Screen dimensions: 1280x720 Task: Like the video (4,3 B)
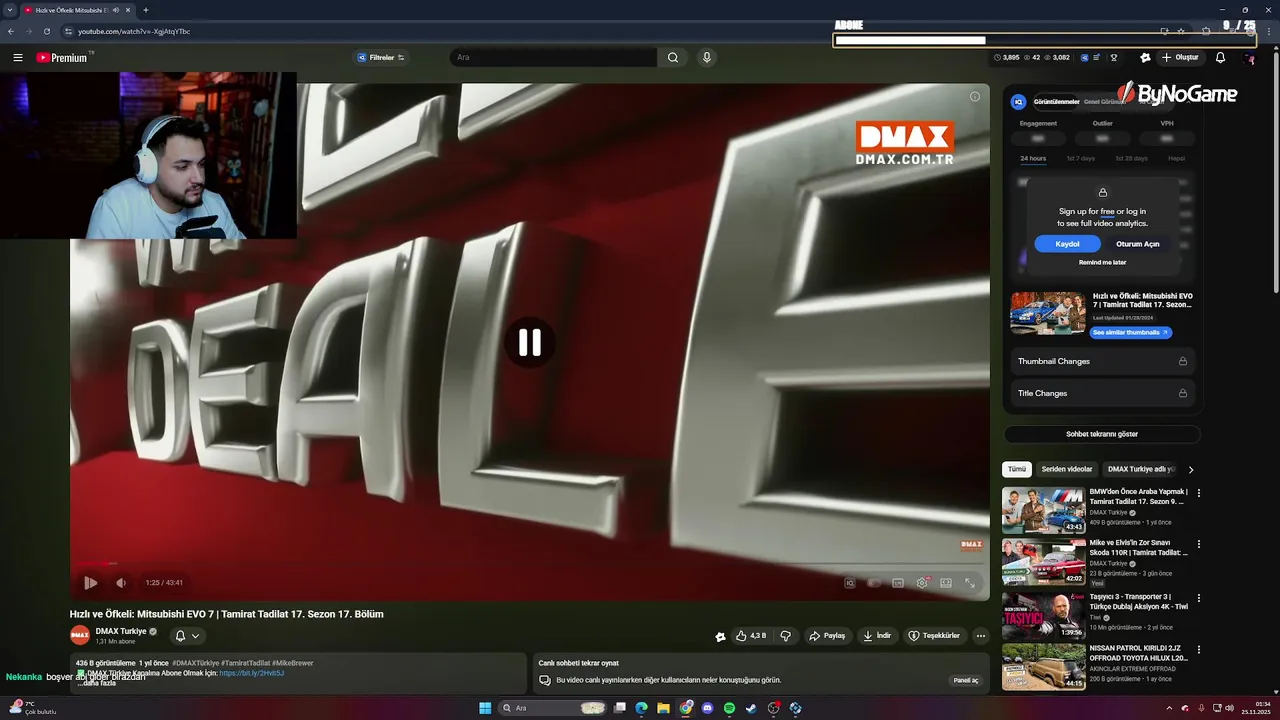click(751, 636)
